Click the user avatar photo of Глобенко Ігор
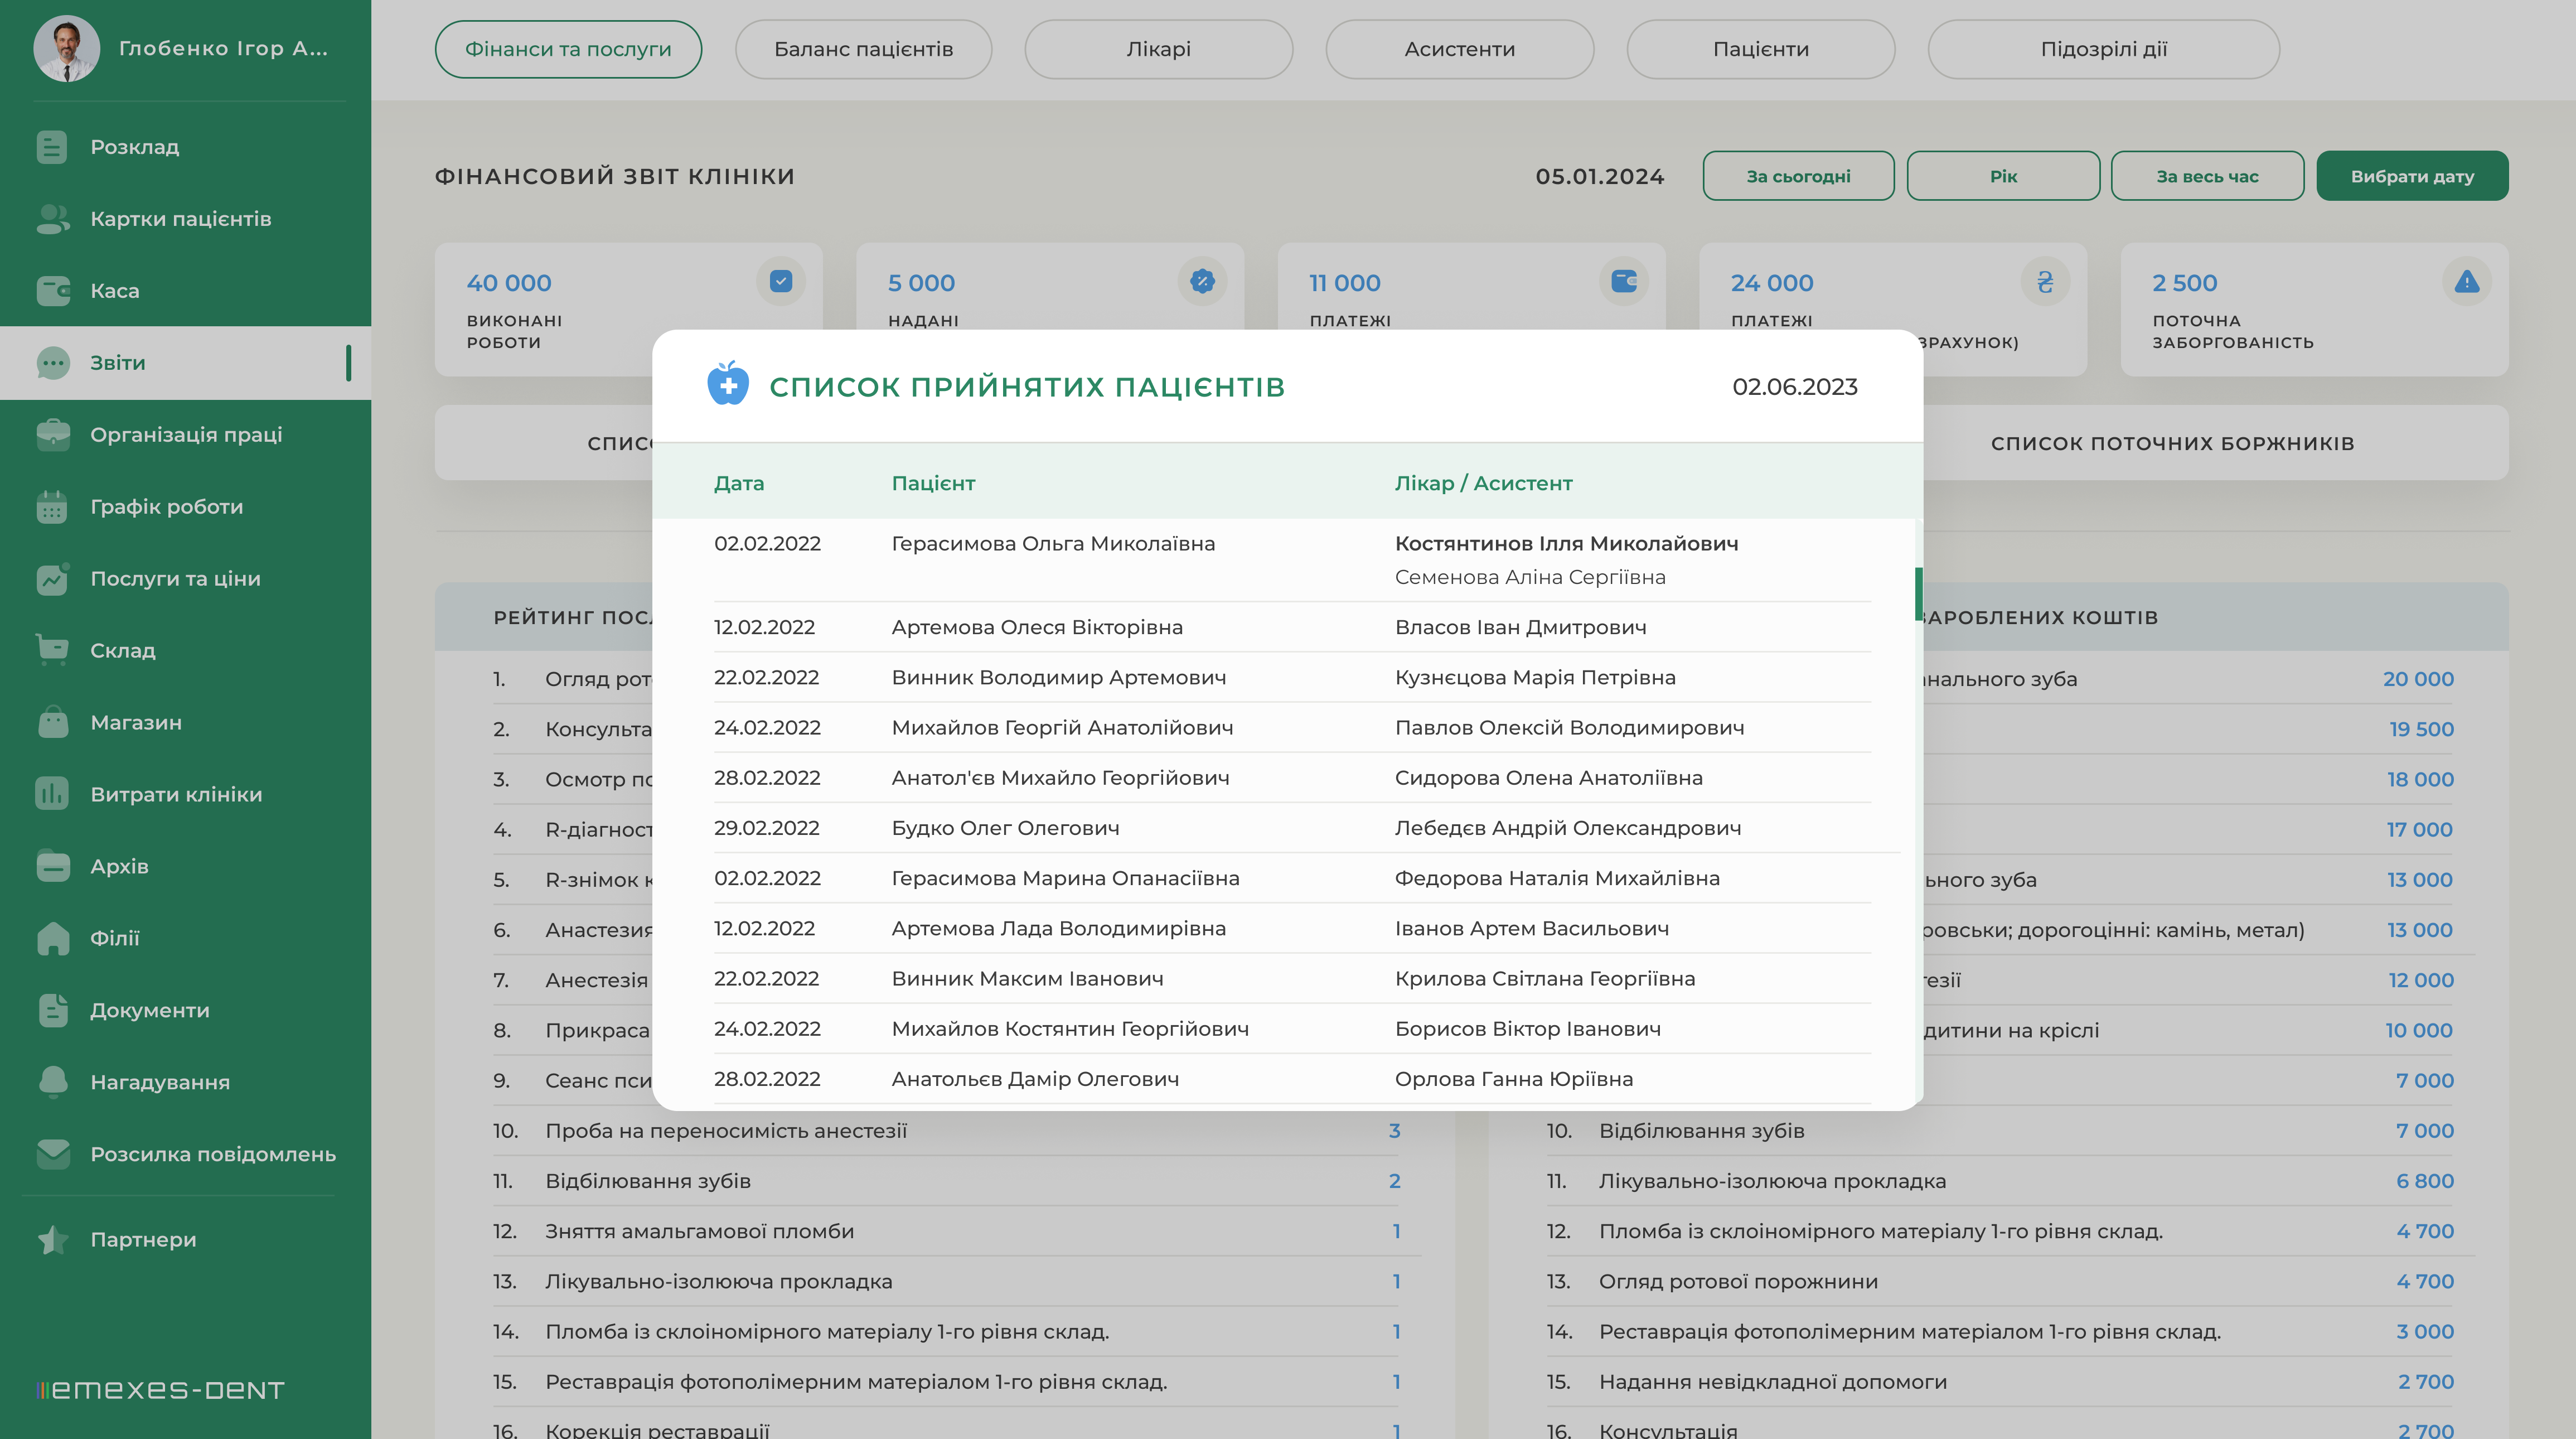 coord(67,48)
